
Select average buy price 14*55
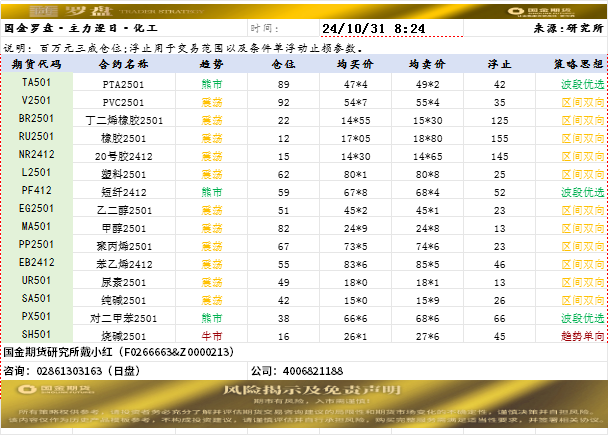[x=356, y=120]
